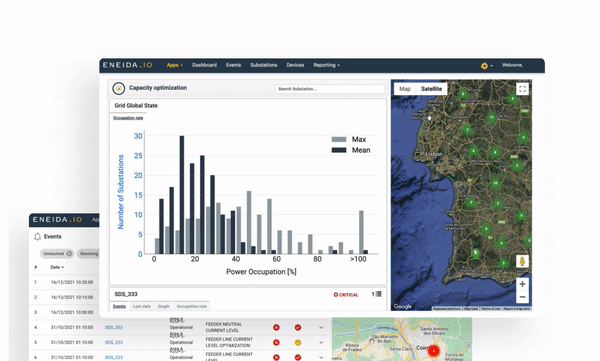Viewport: 600px width, 361px height.
Task: Open the settings gear dropdown
Action: coord(486,65)
